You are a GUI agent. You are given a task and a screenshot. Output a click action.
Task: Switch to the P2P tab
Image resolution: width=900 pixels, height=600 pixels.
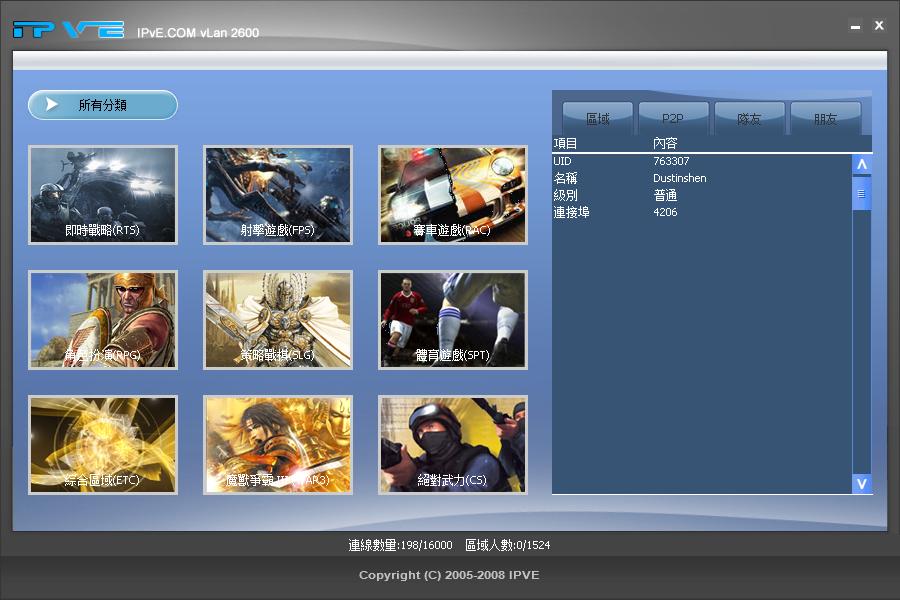(x=673, y=118)
